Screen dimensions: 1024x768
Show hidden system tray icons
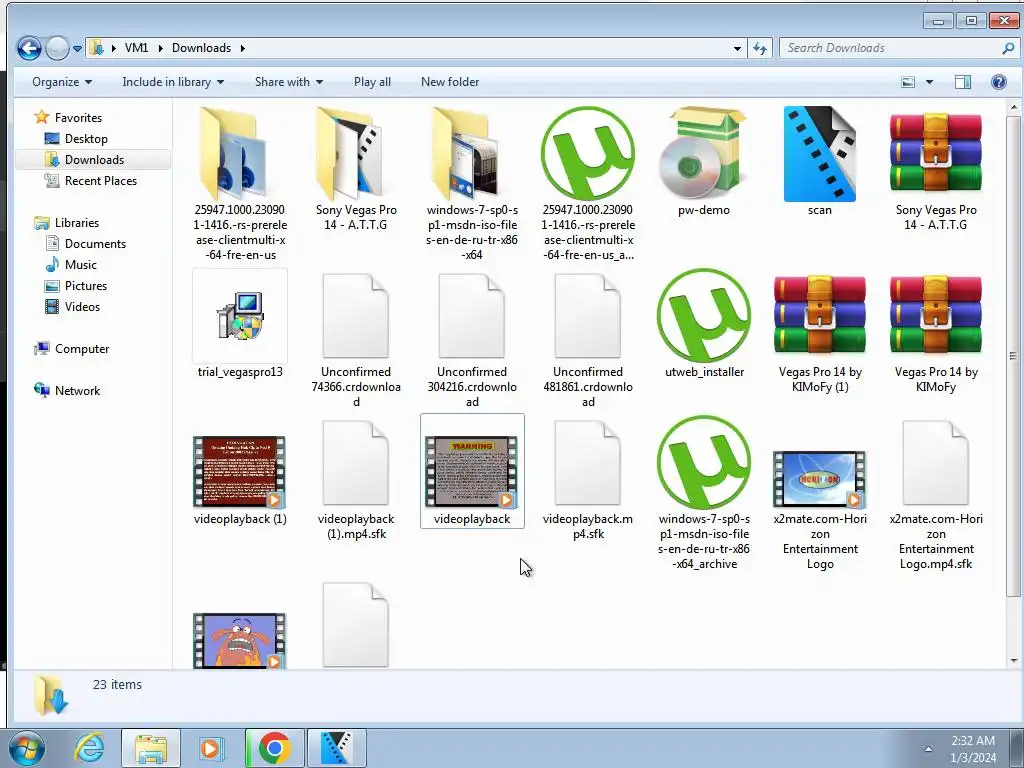928,749
